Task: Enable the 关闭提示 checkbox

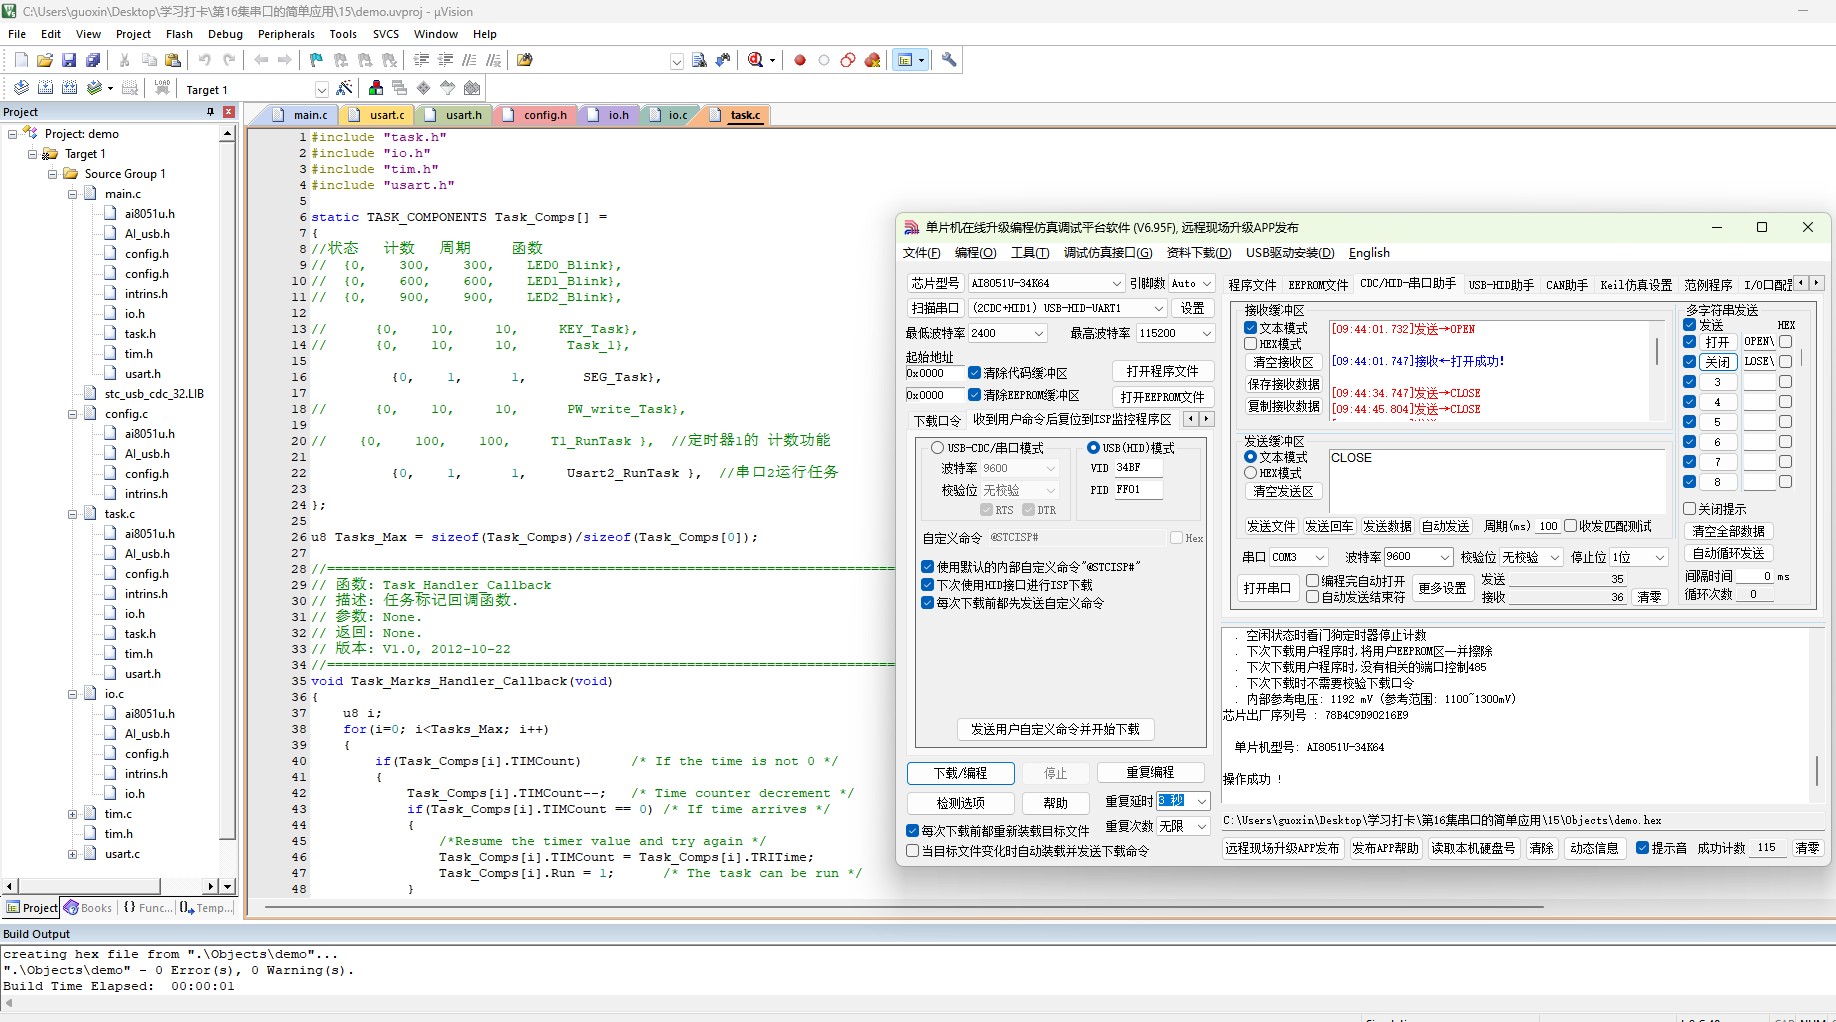Action: [x=1690, y=509]
